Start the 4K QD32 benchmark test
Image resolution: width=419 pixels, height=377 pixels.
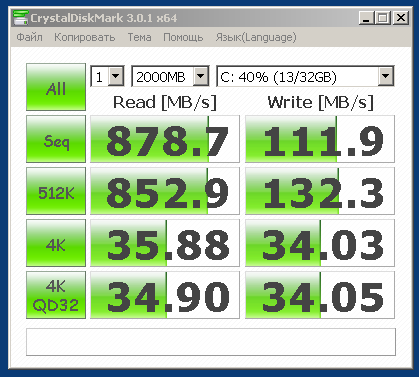pos(56,295)
